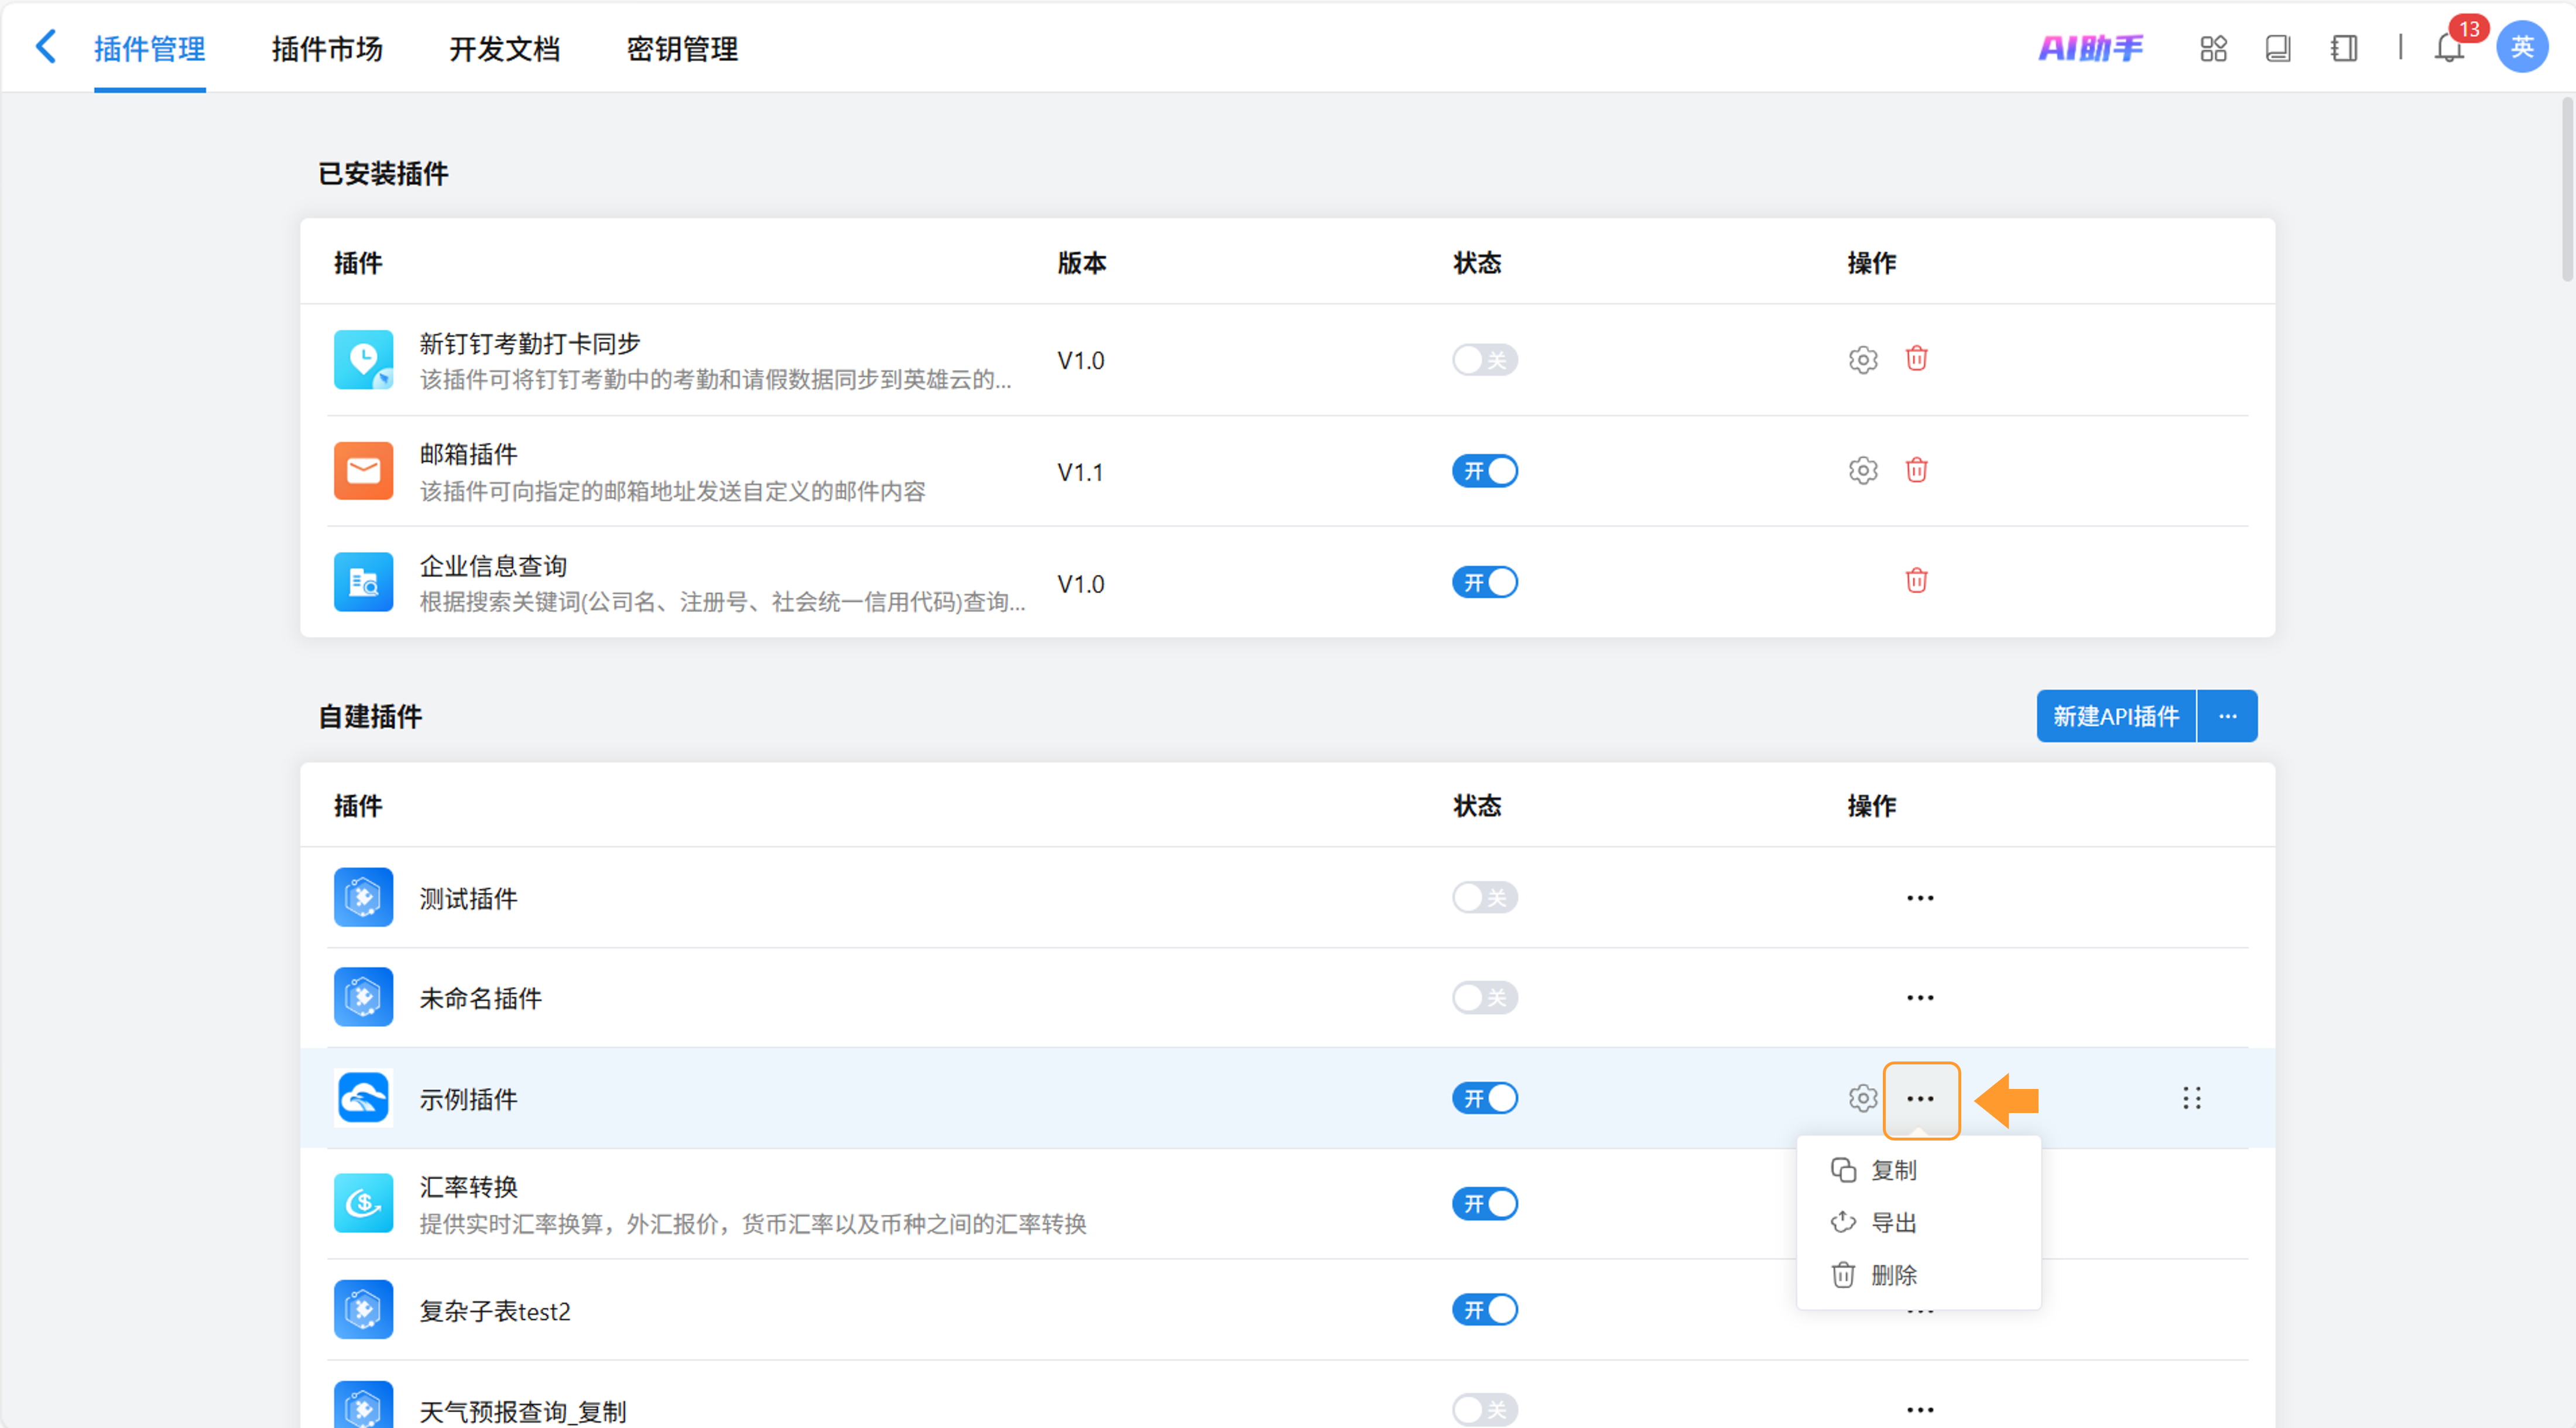Open the three-dot menu for 测试插件
The height and width of the screenshot is (1428, 2576).
(x=1919, y=898)
